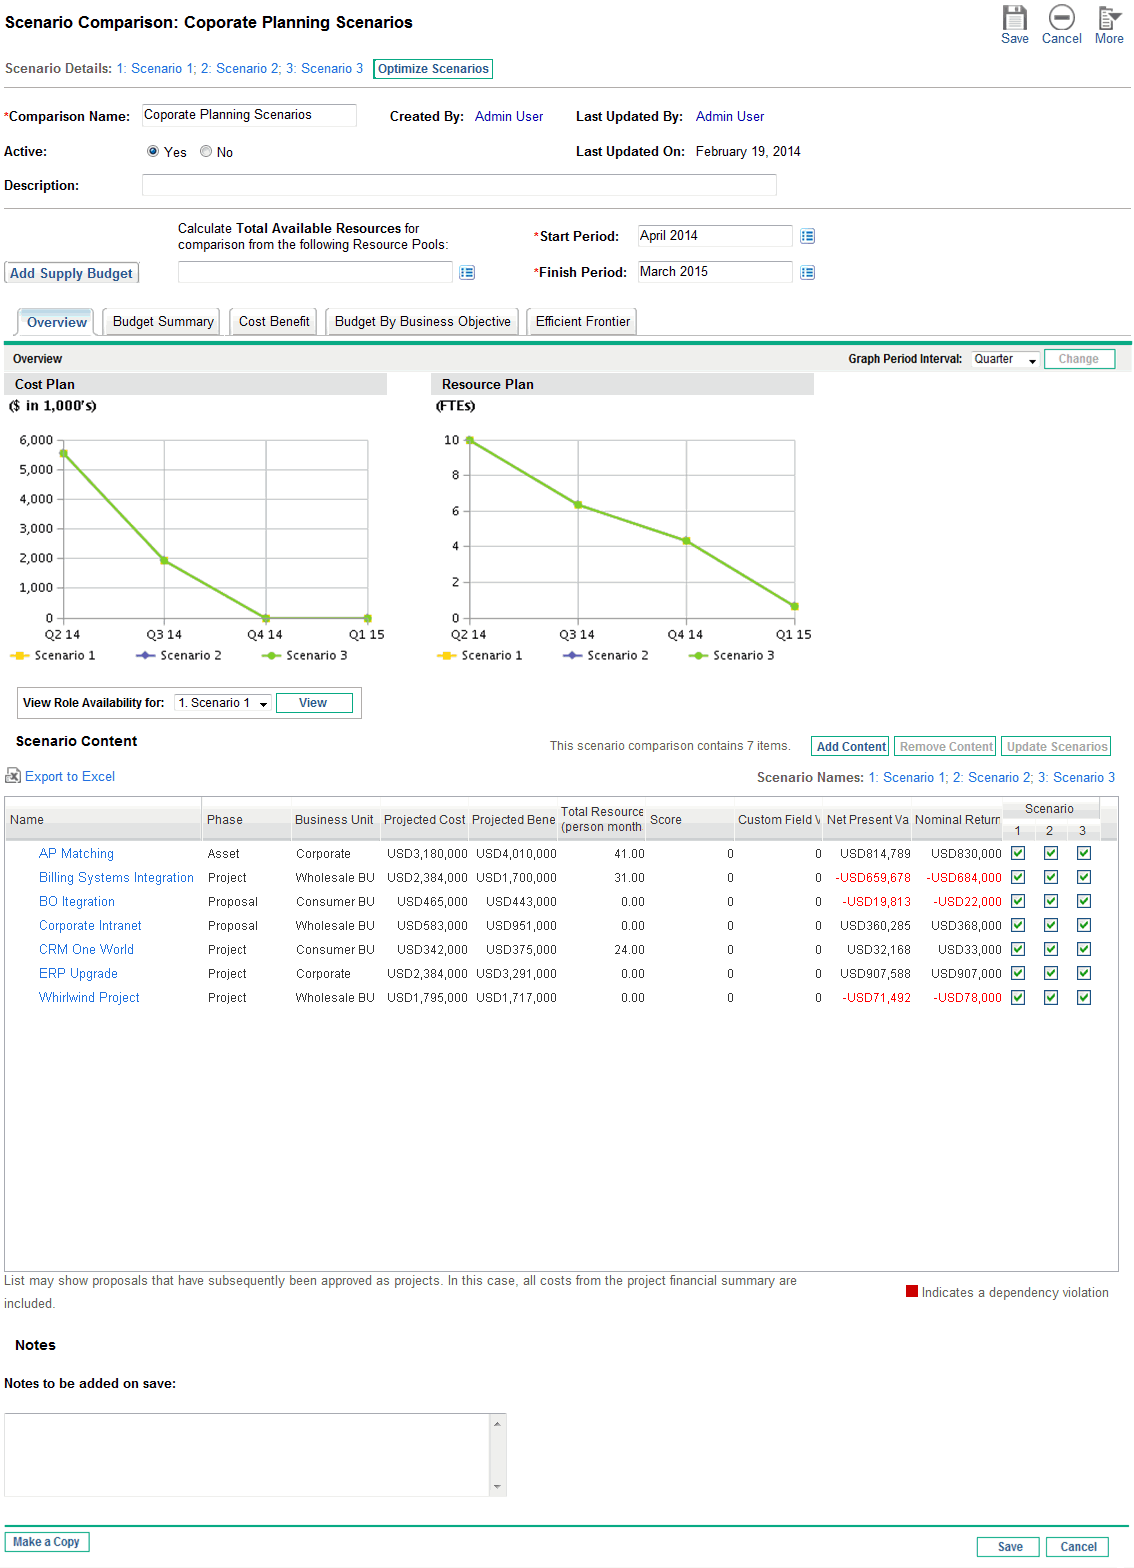The height and width of the screenshot is (1568, 1134).
Task: Toggle Scenario 3 checkbox for Whirlwind Project
Action: point(1083,997)
